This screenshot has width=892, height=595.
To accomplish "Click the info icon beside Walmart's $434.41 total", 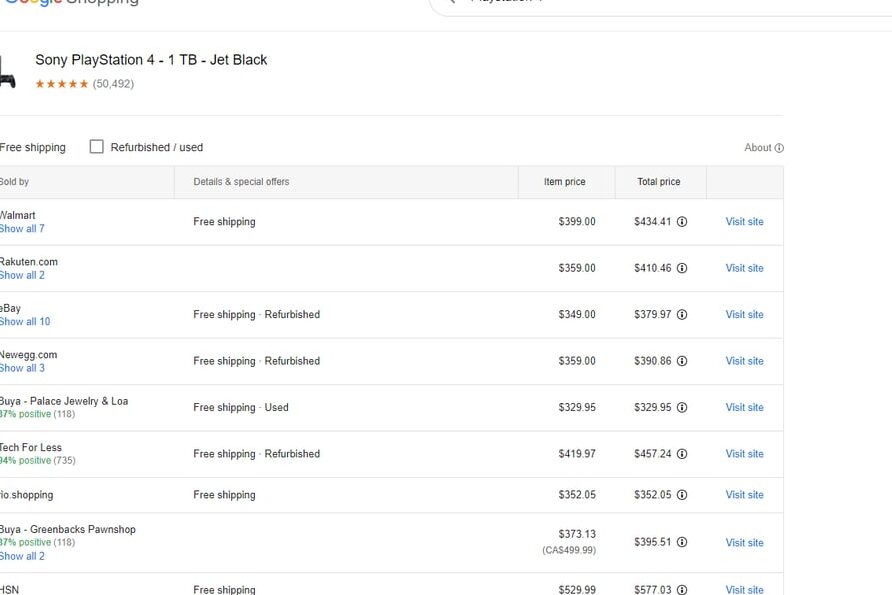I will (682, 222).
